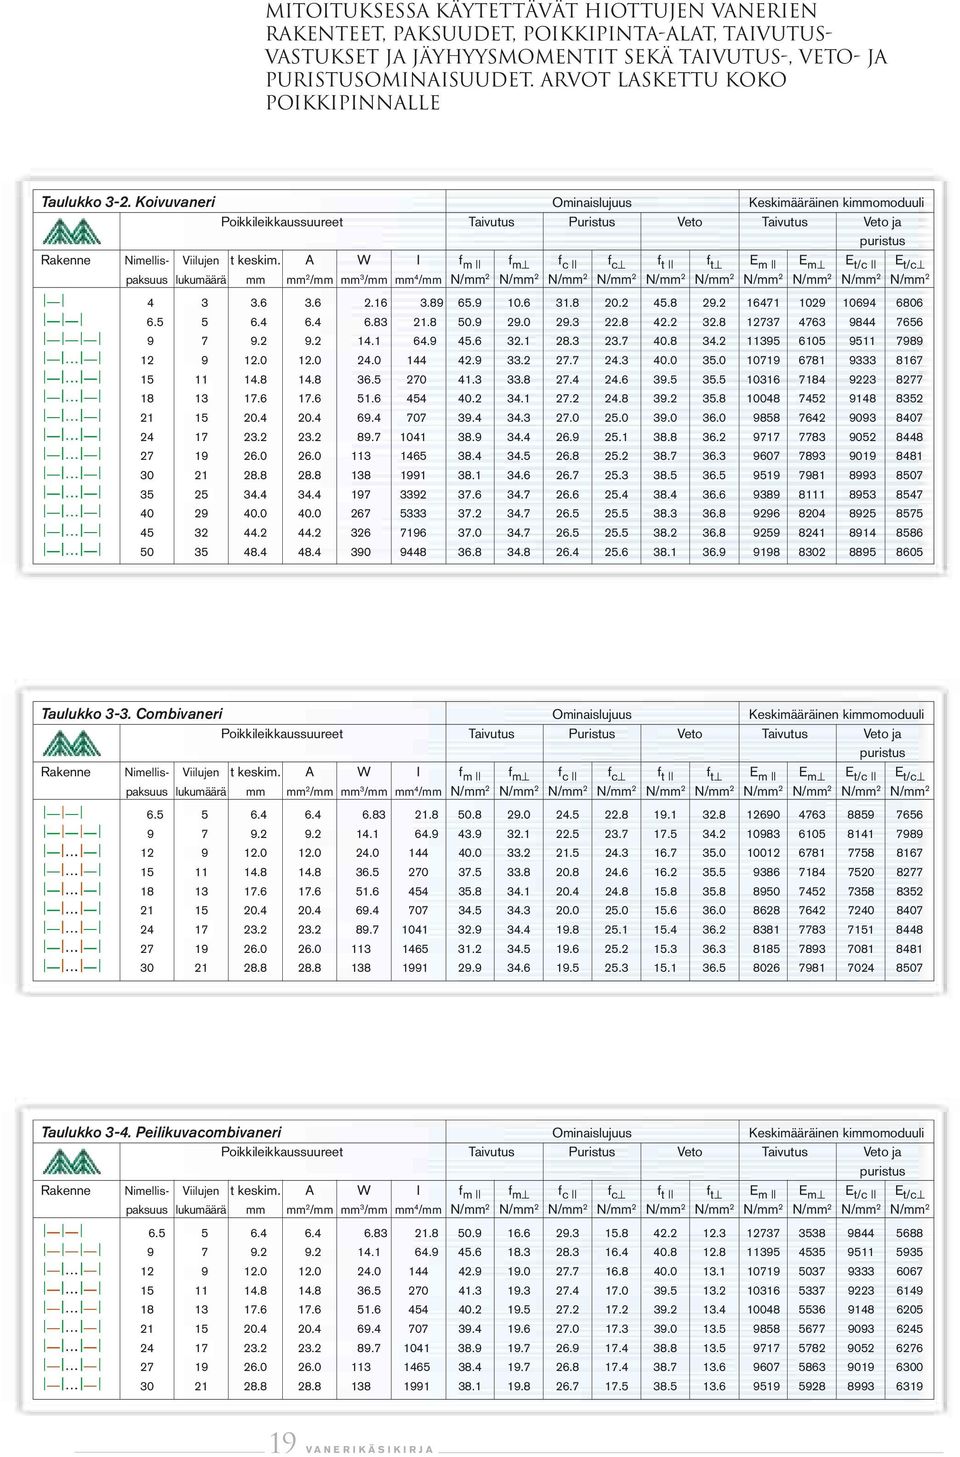The width and height of the screenshot is (960, 1457).
Task: Click the value 5928 in the Peilikuvacombivaneri table
Action: [811, 1386]
